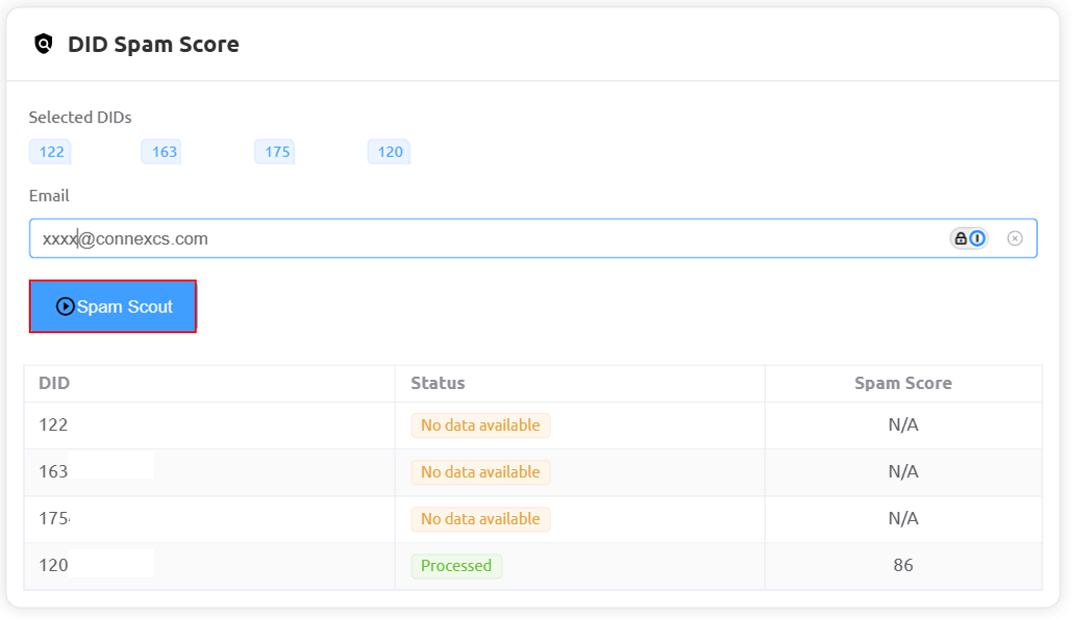Screen dimensions: 1072x619
Task: Click the DID Spam Score title
Action: click(153, 44)
